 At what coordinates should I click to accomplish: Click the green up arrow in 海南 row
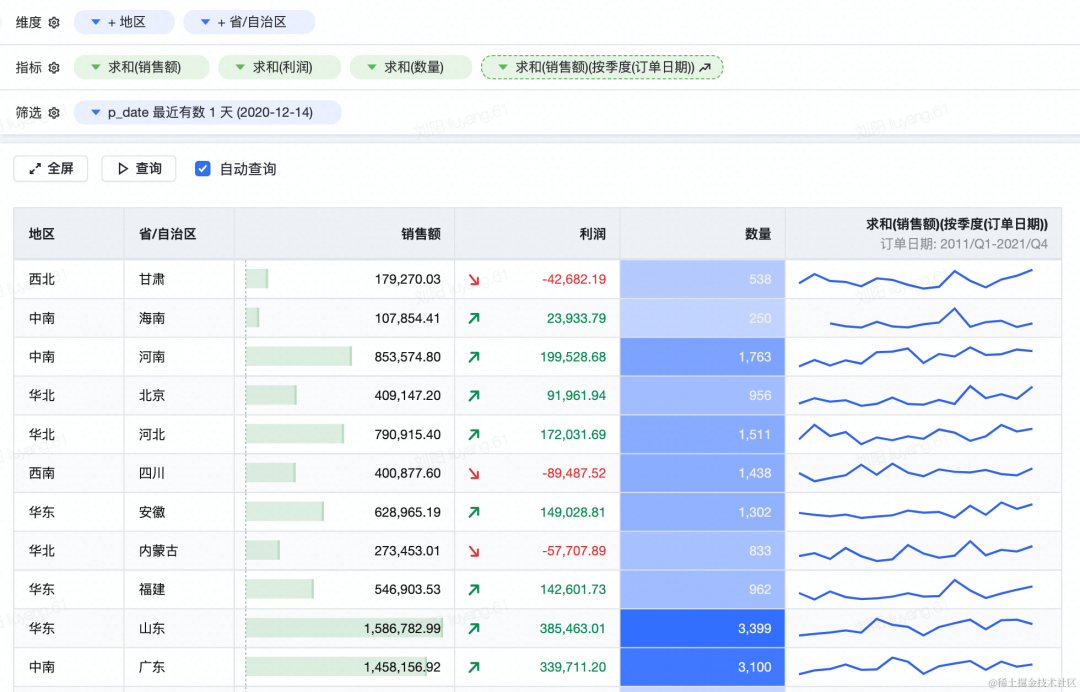click(x=474, y=319)
